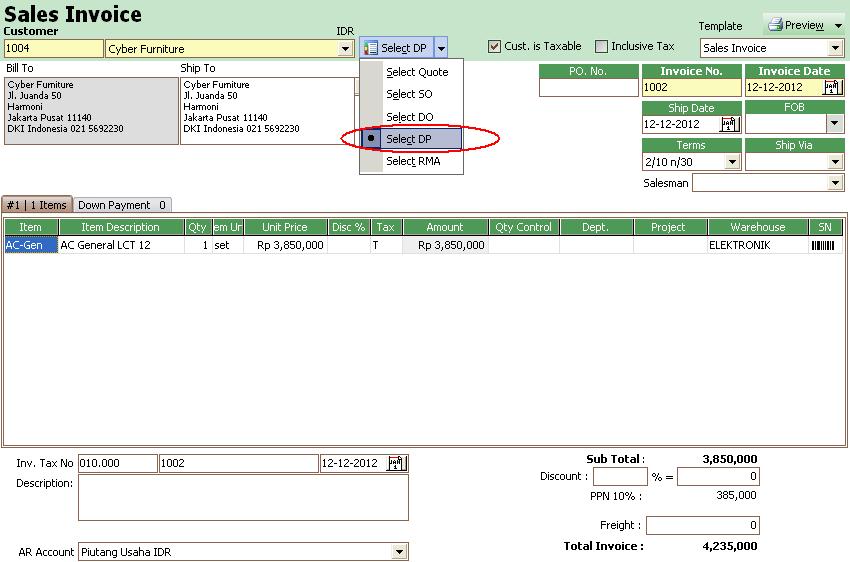The image size is (850, 562).
Task: Toggle the Cust. is Taxable checkbox
Action: 494,46
